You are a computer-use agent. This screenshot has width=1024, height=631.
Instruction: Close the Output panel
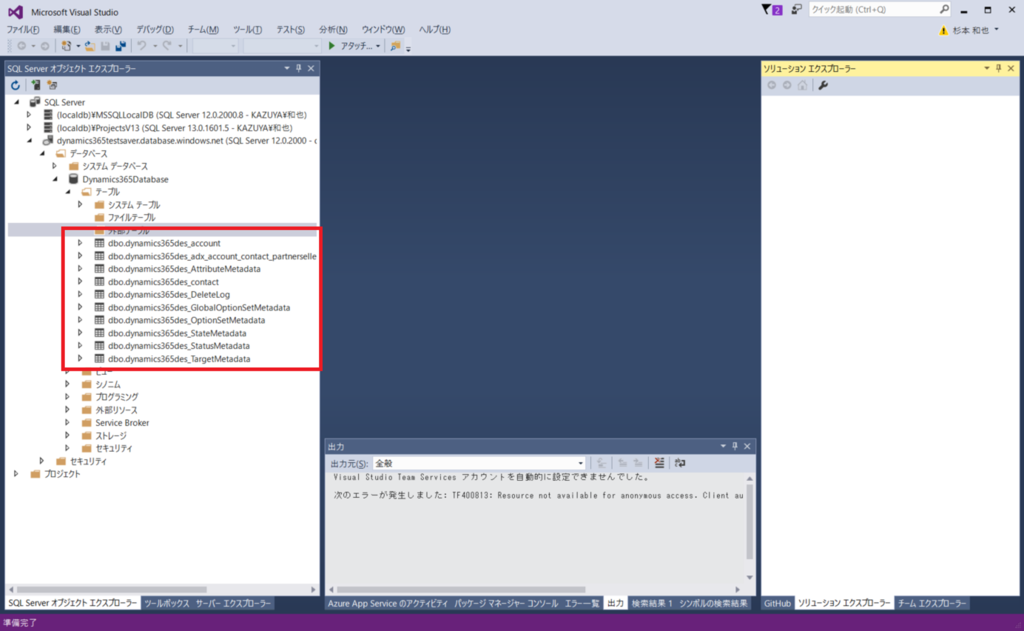click(x=748, y=446)
